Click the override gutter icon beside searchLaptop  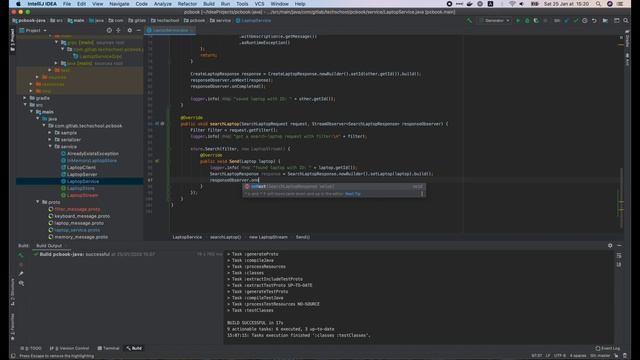point(157,123)
